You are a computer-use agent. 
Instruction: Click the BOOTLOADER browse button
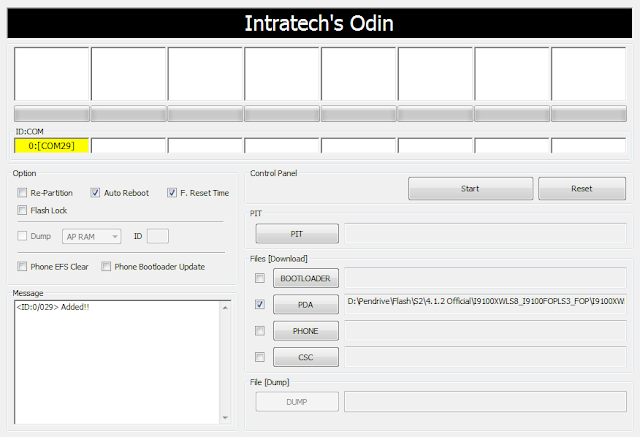point(306,278)
